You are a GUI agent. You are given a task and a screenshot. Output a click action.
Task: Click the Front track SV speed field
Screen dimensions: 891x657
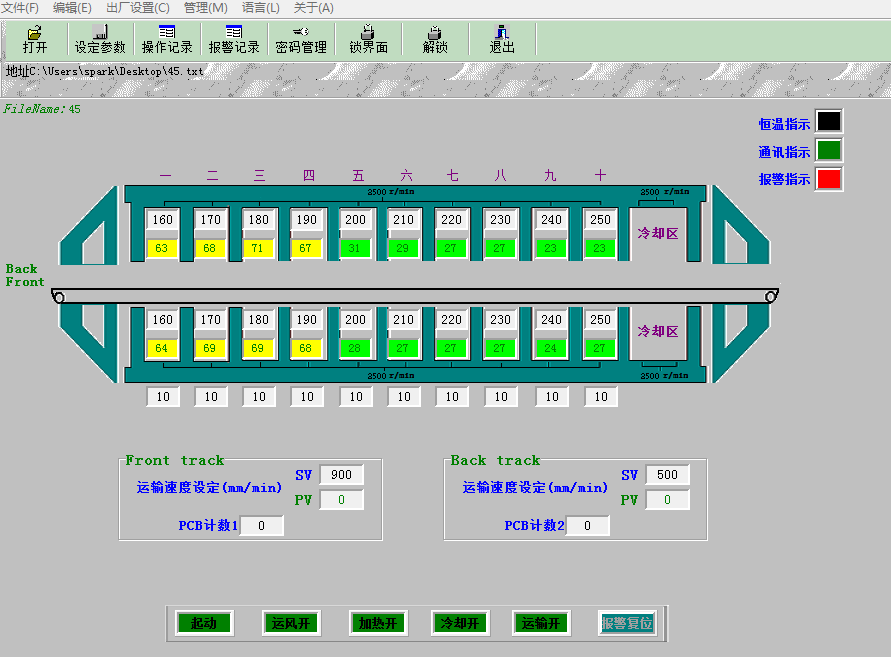point(341,475)
